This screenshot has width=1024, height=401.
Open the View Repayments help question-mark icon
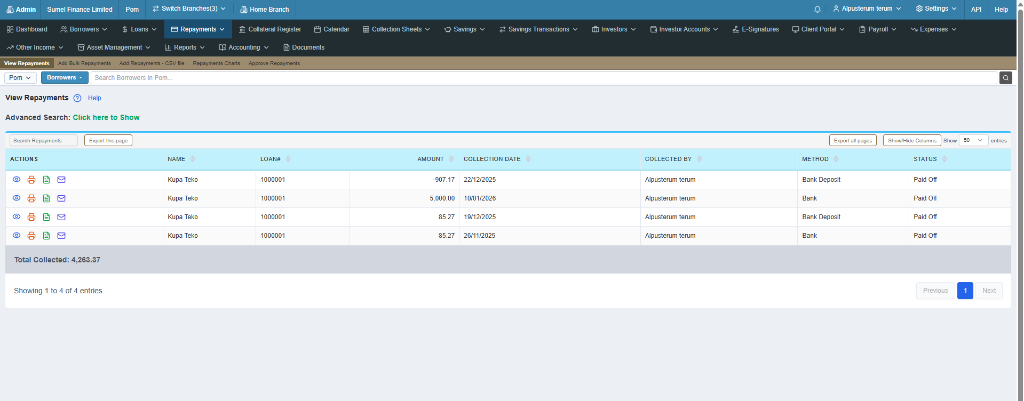tap(77, 98)
